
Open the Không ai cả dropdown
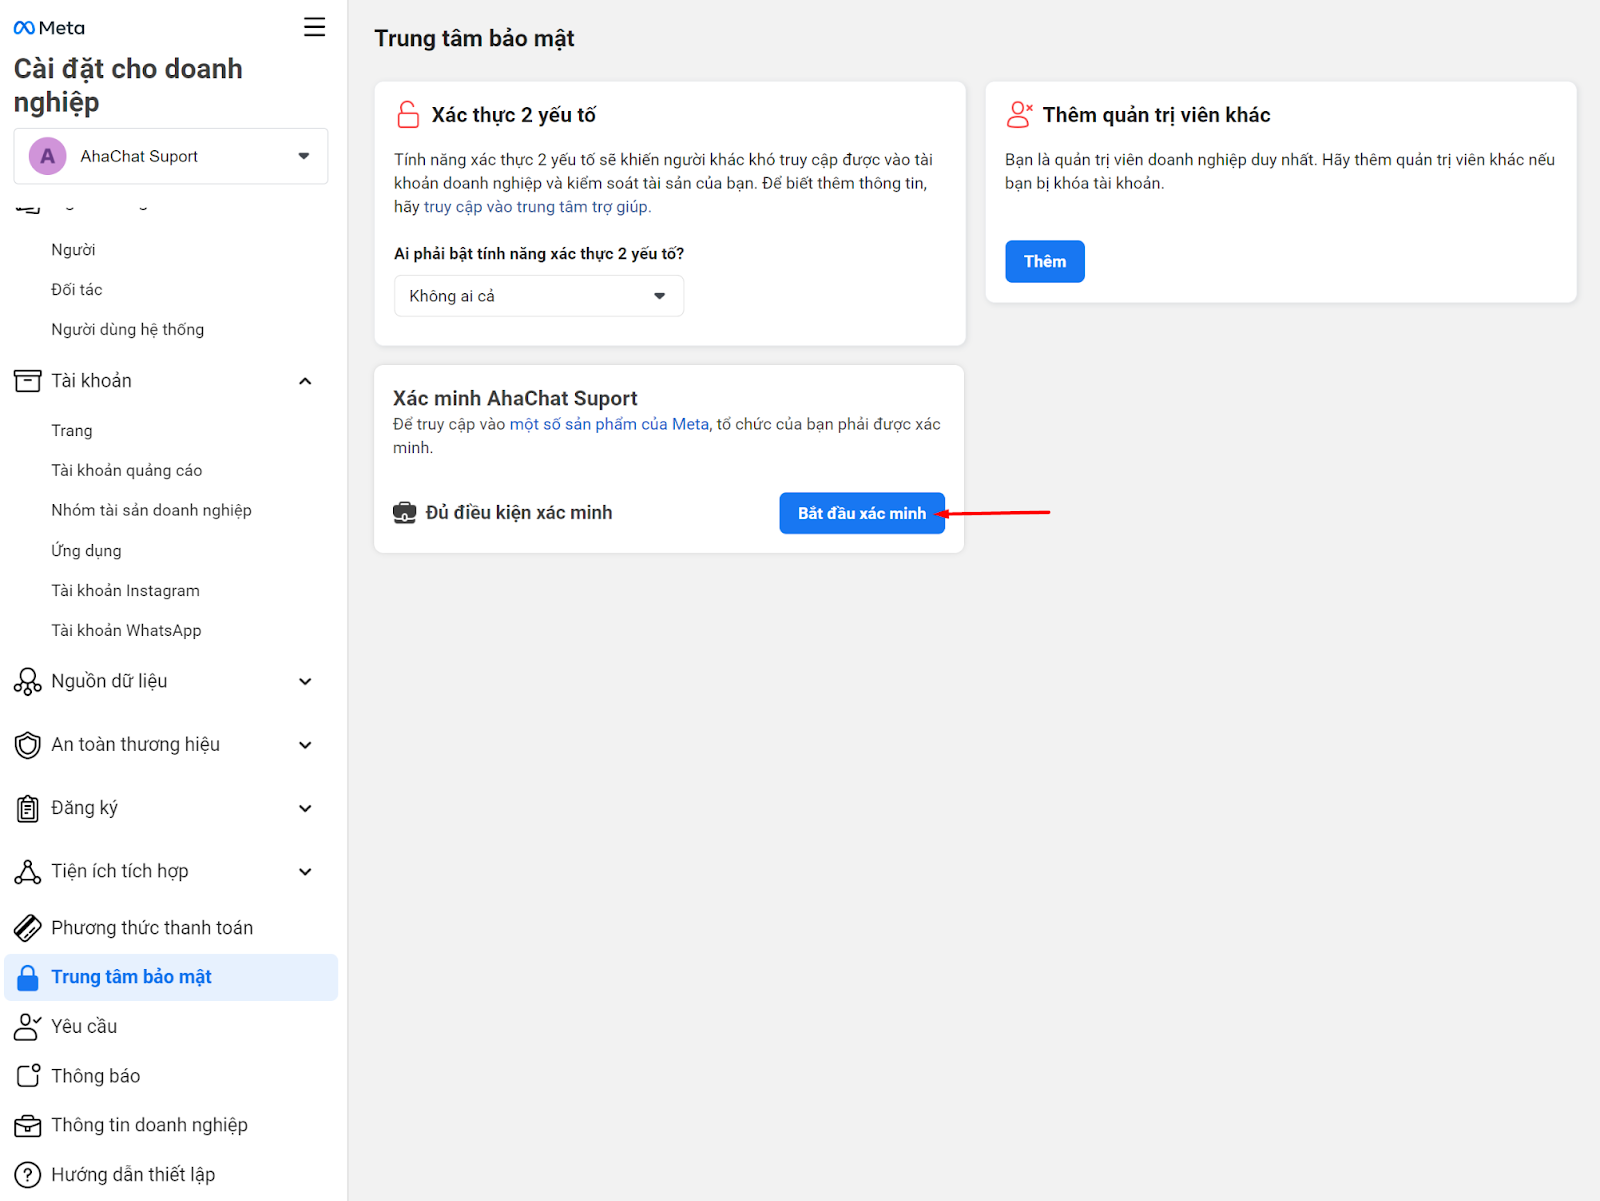pos(539,296)
